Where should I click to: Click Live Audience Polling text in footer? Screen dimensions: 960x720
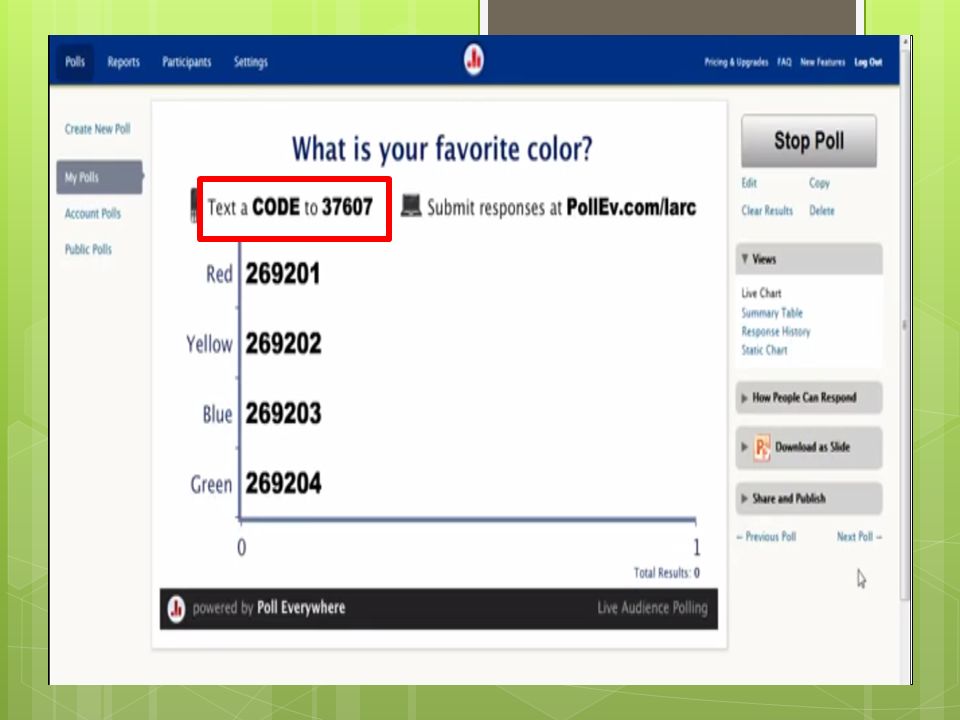[653, 608]
